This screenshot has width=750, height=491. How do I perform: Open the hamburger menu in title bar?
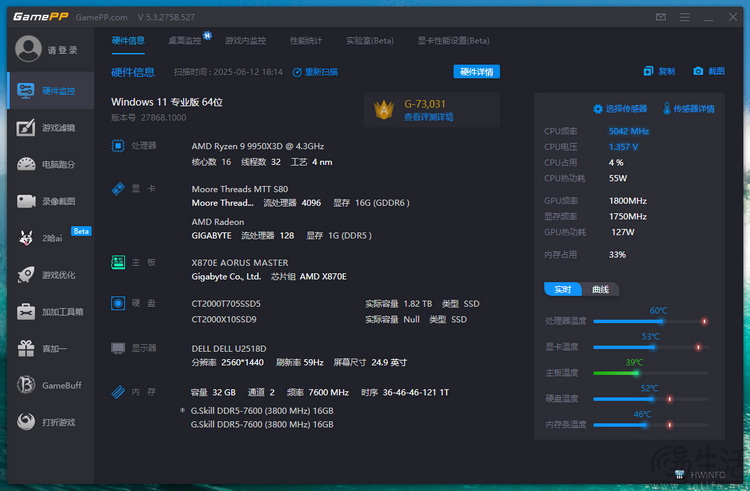[684, 17]
